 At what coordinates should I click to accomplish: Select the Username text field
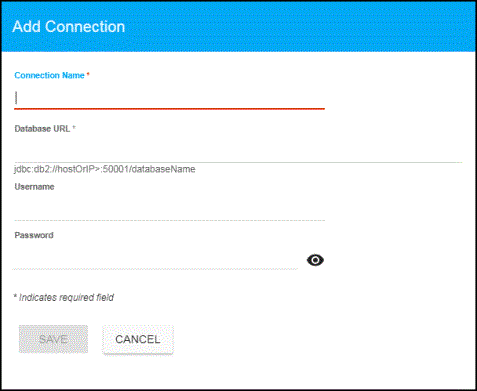pos(169,210)
